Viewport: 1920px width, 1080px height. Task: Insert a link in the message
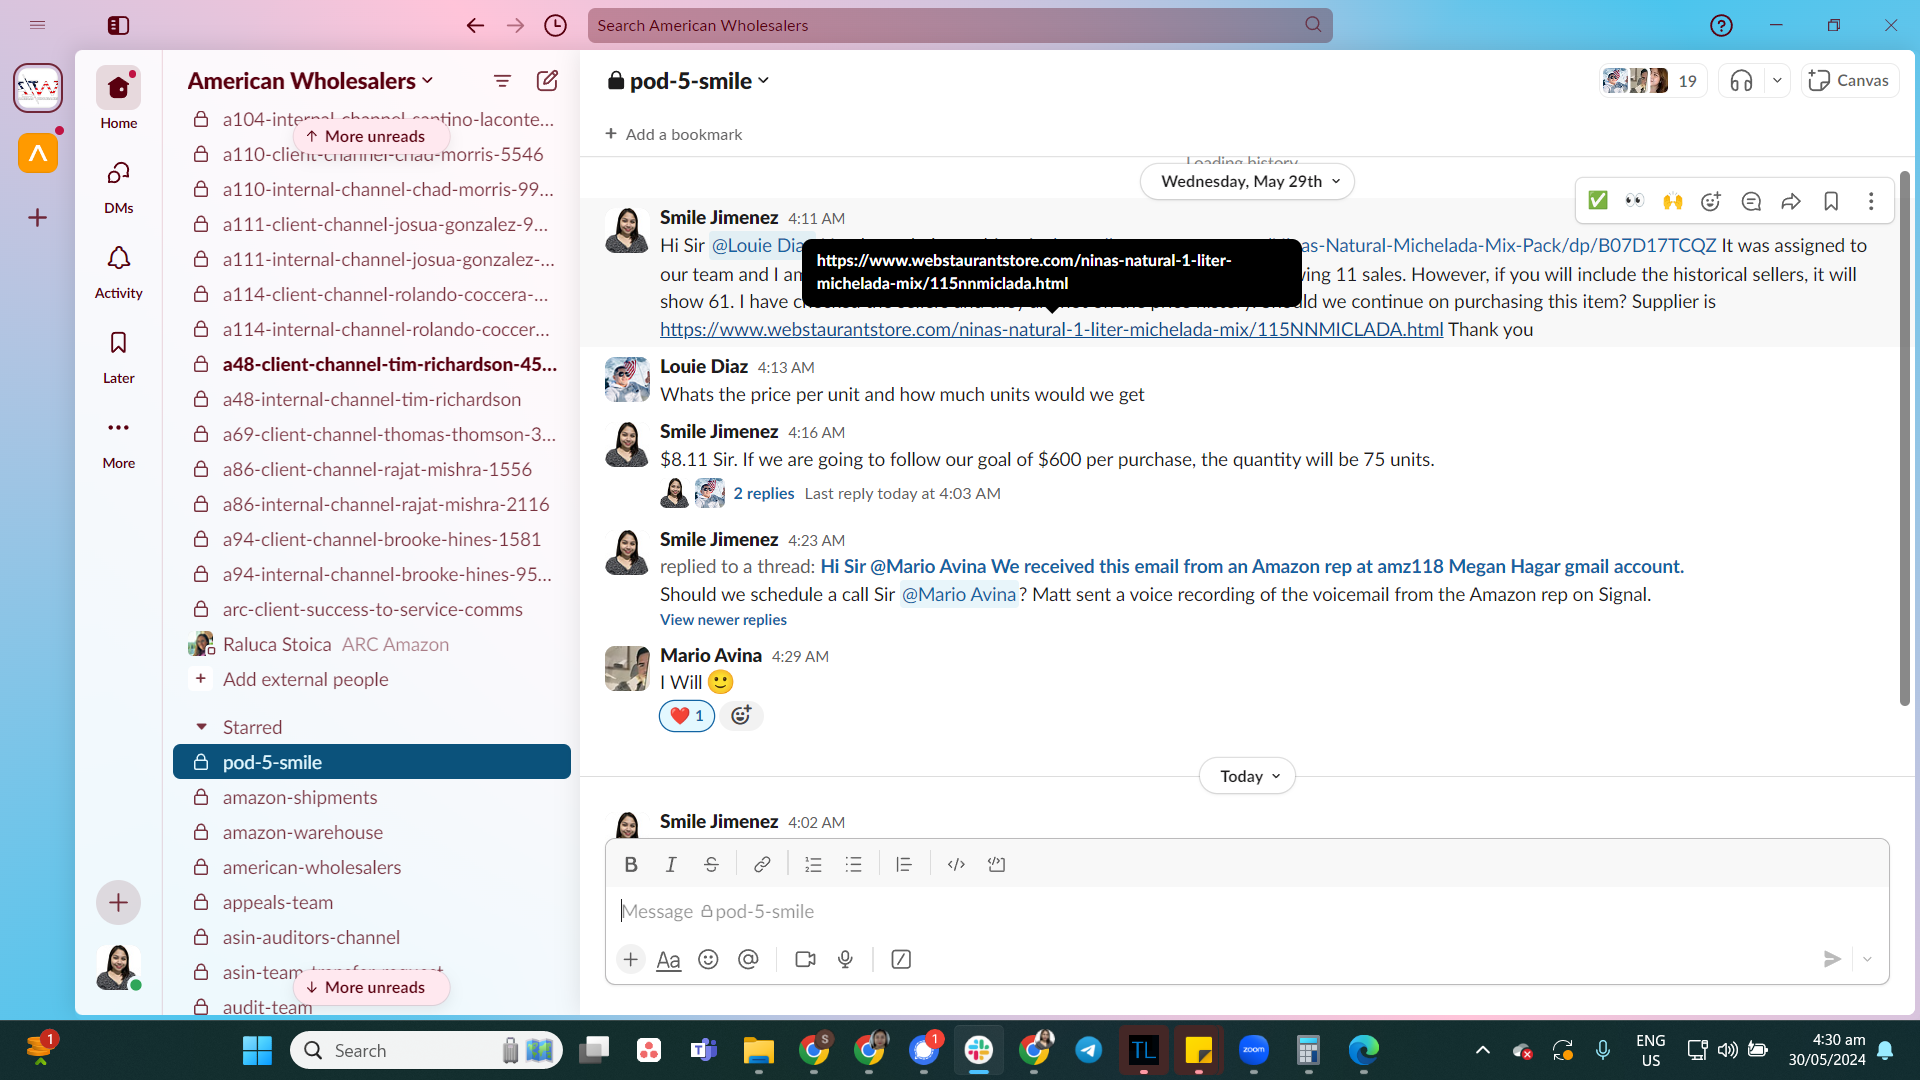point(762,865)
